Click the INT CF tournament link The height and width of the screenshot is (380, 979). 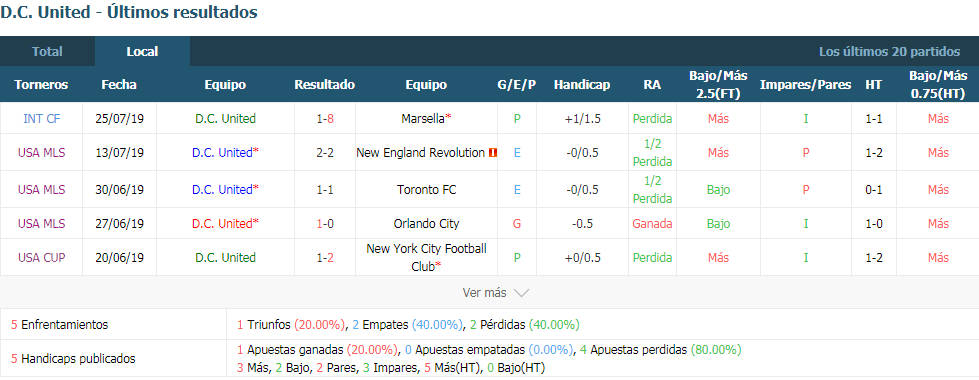(41, 118)
